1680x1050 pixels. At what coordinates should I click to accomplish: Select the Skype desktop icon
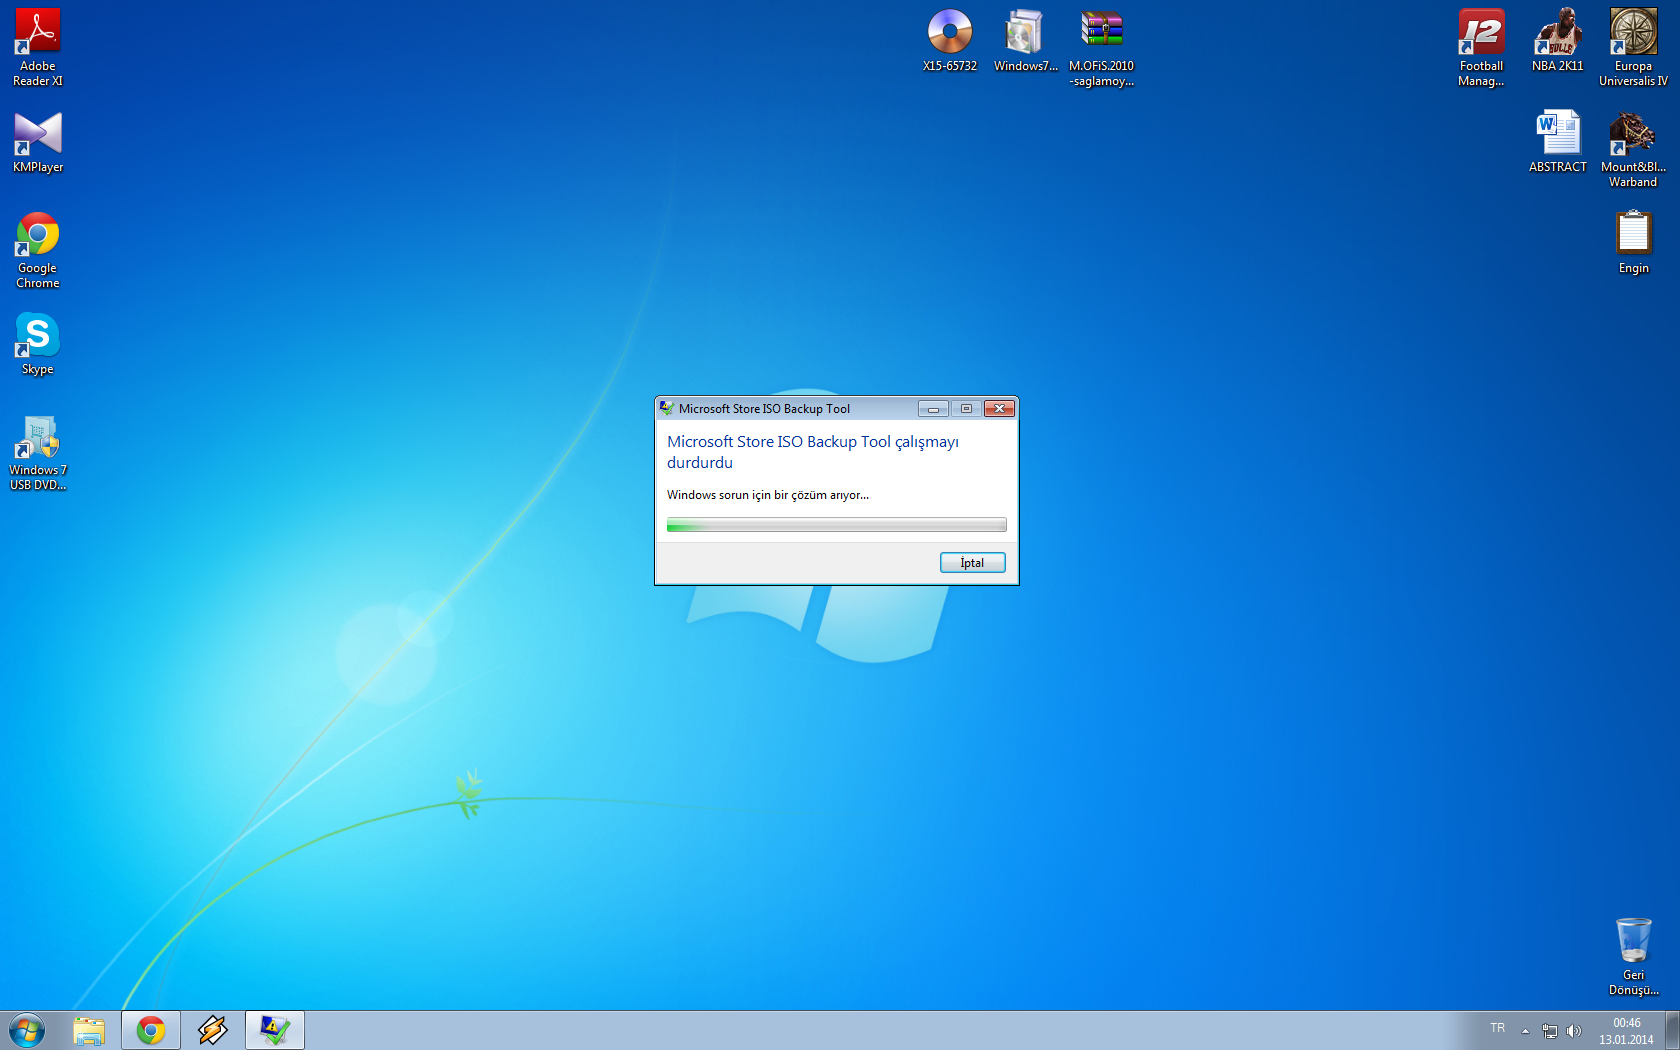pyautogui.click(x=38, y=344)
